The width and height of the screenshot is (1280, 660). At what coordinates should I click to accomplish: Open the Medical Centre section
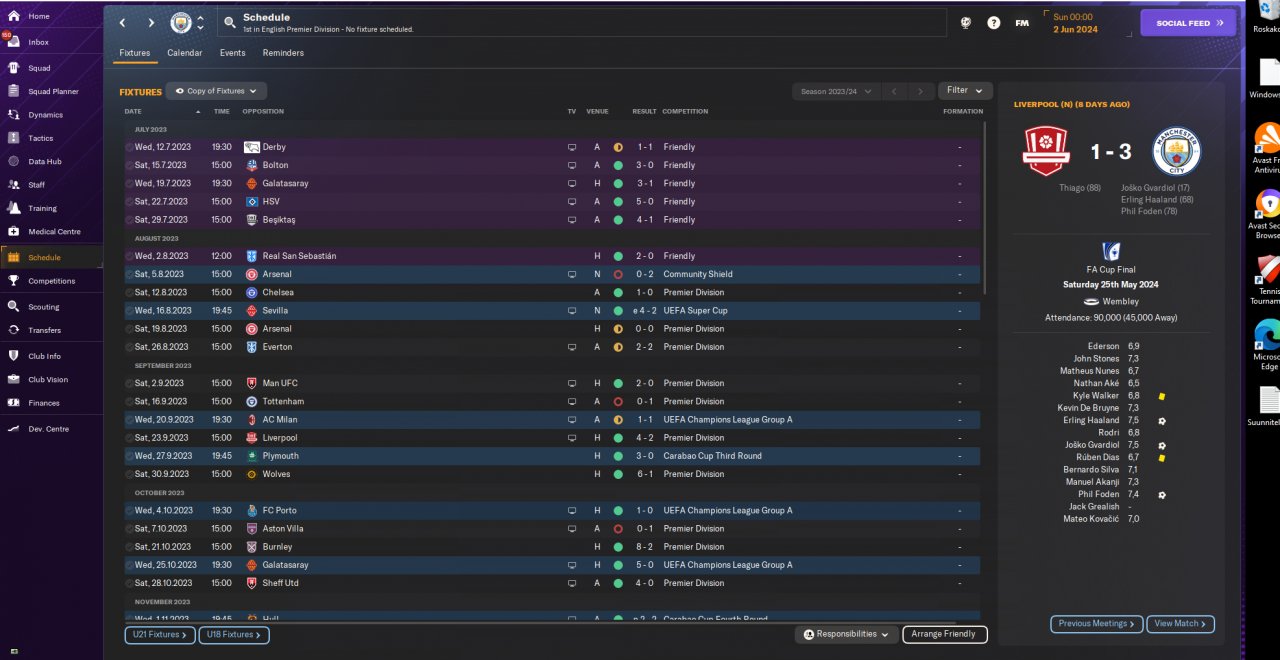(x=14, y=232)
